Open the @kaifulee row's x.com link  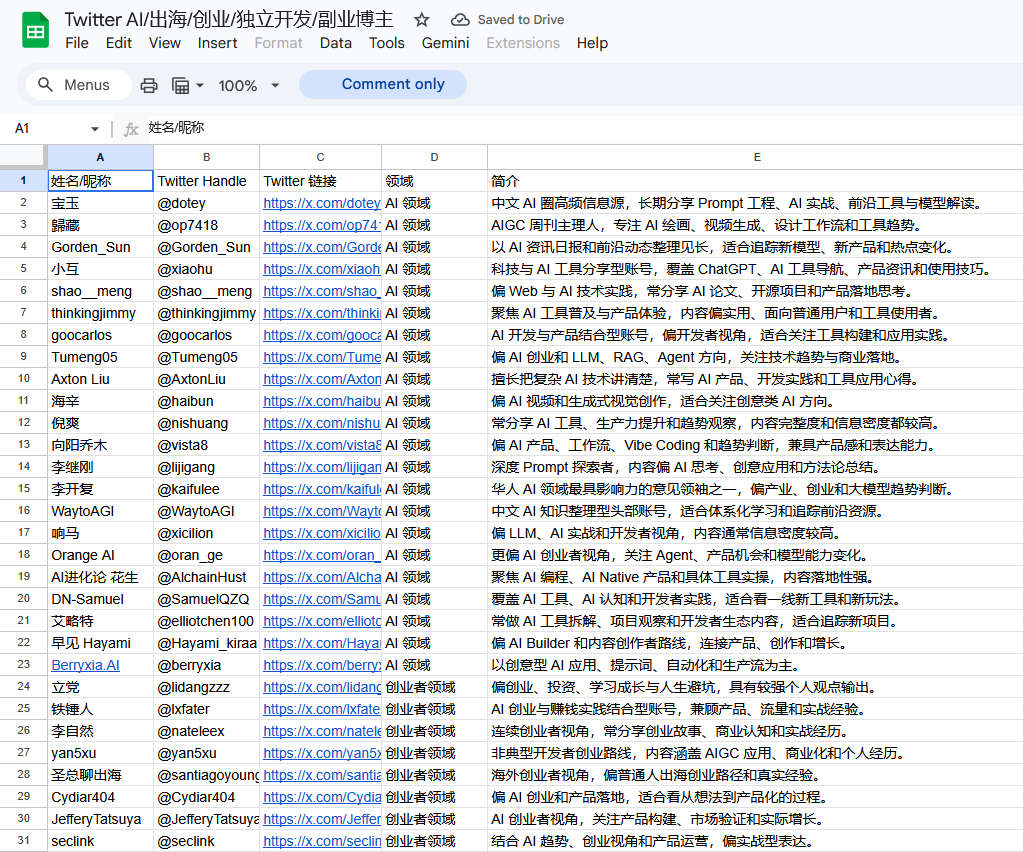coord(322,489)
